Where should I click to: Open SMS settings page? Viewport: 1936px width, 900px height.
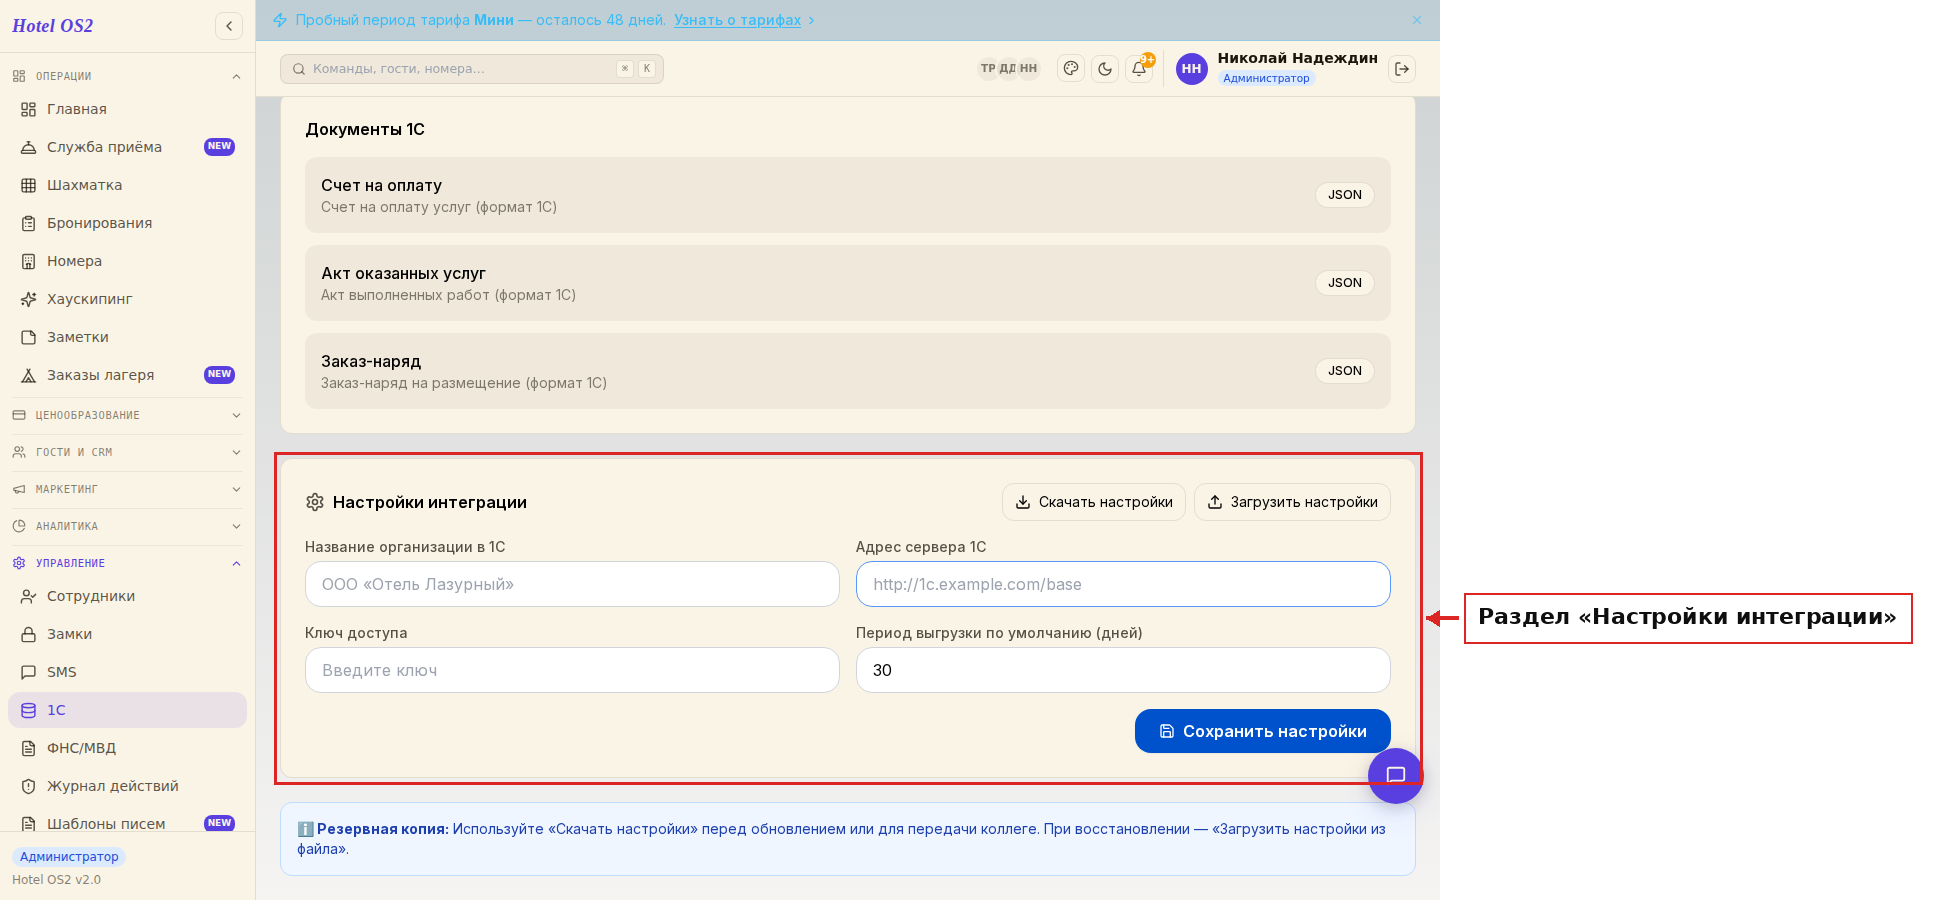pos(127,672)
